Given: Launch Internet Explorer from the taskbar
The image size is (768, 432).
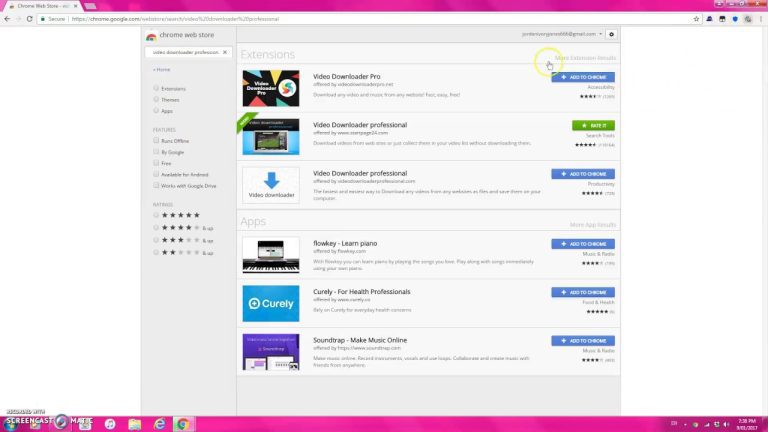Looking at the screenshot, I should tap(159, 424).
